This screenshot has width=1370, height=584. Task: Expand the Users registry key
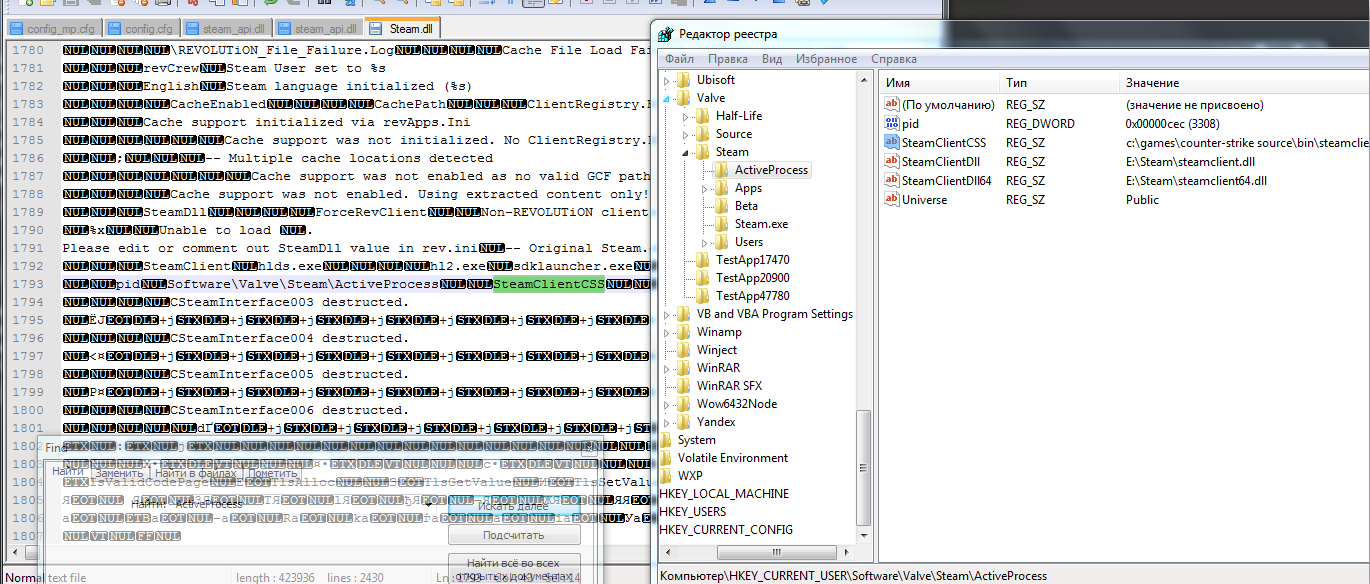pyautogui.click(x=705, y=242)
